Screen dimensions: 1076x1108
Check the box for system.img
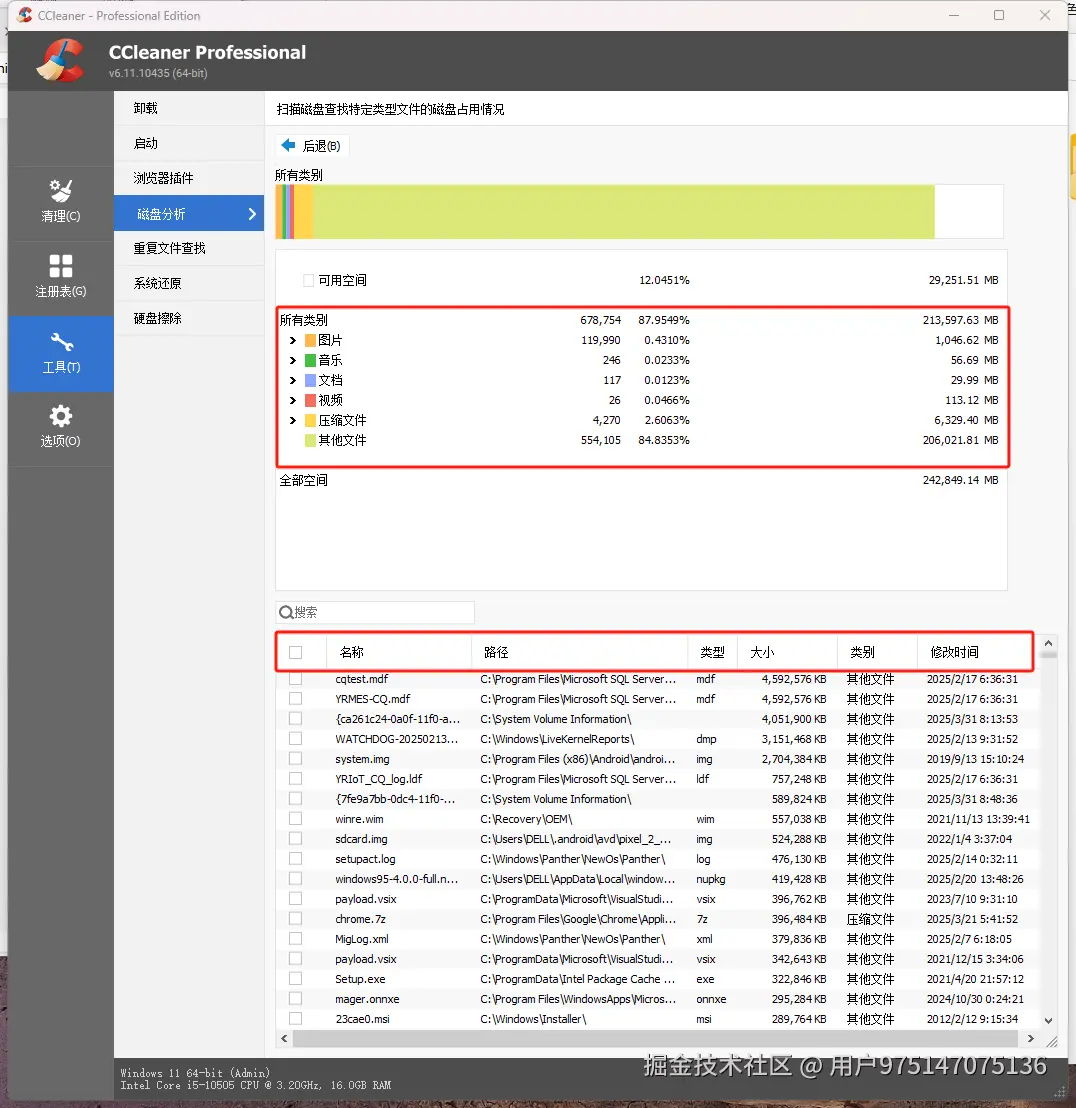[296, 759]
